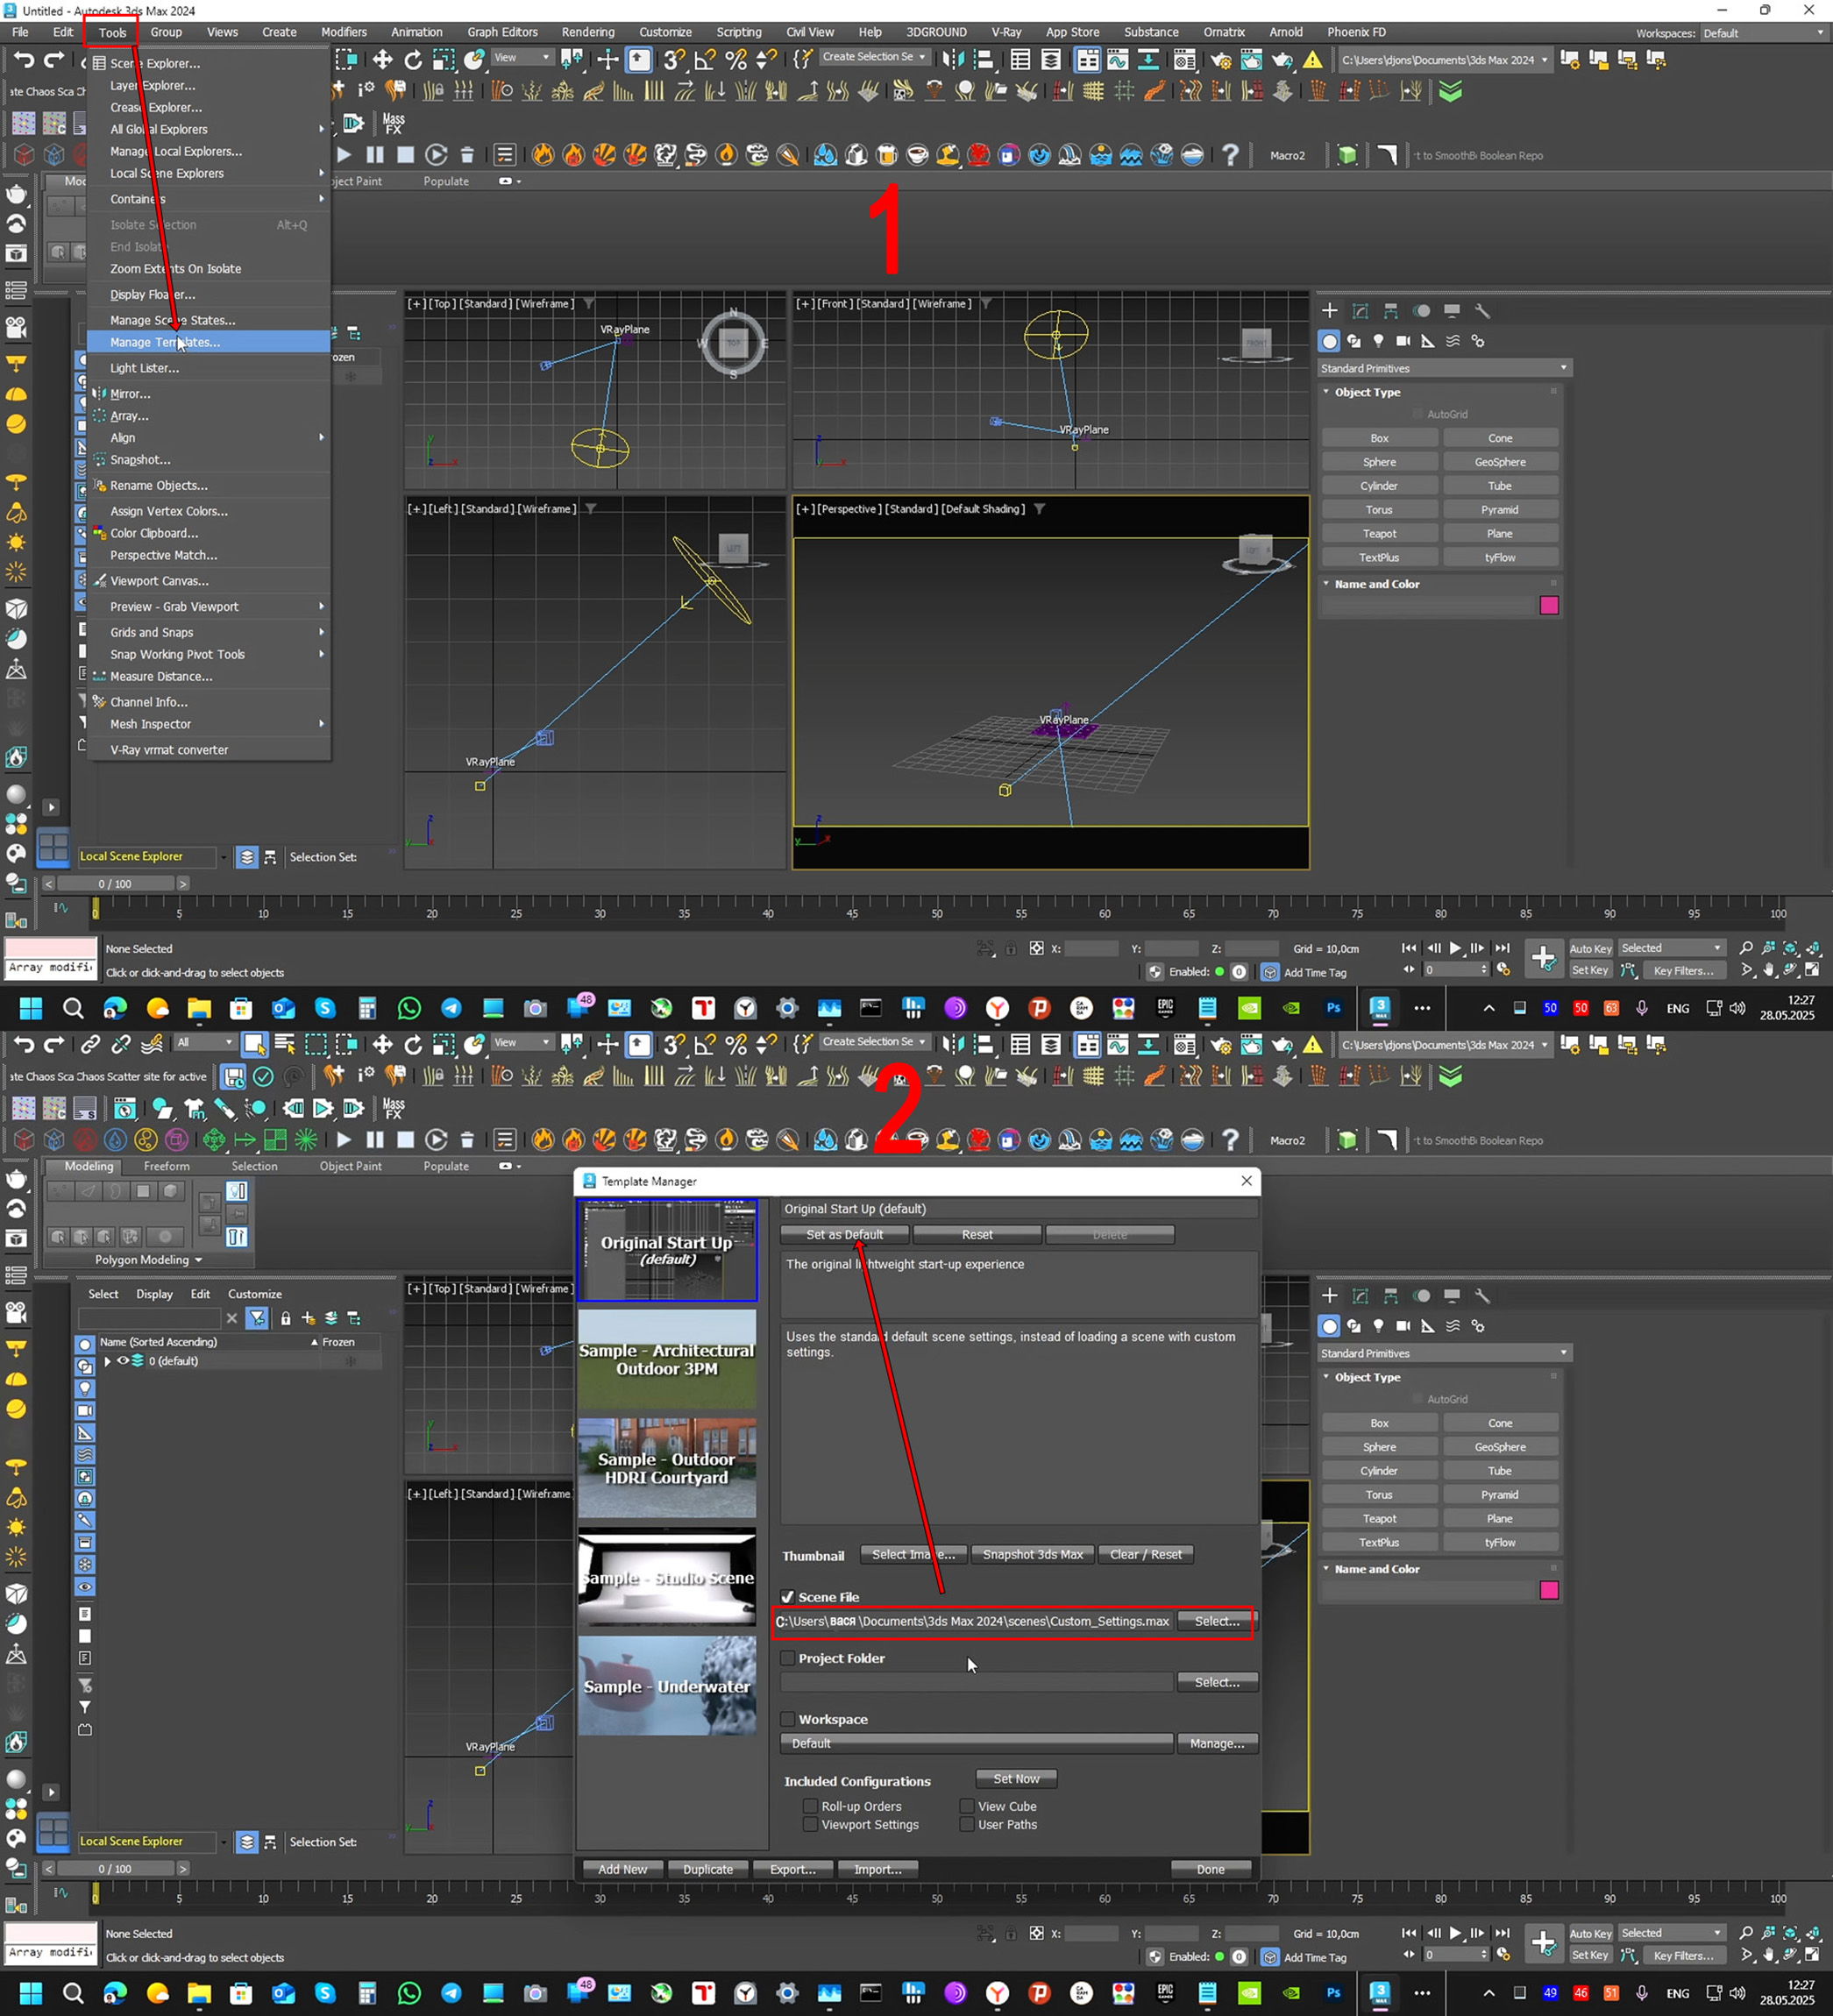Click the ViewCube in the Top viewport
The image size is (1833, 2016).
pyautogui.click(x=733, y=343)
